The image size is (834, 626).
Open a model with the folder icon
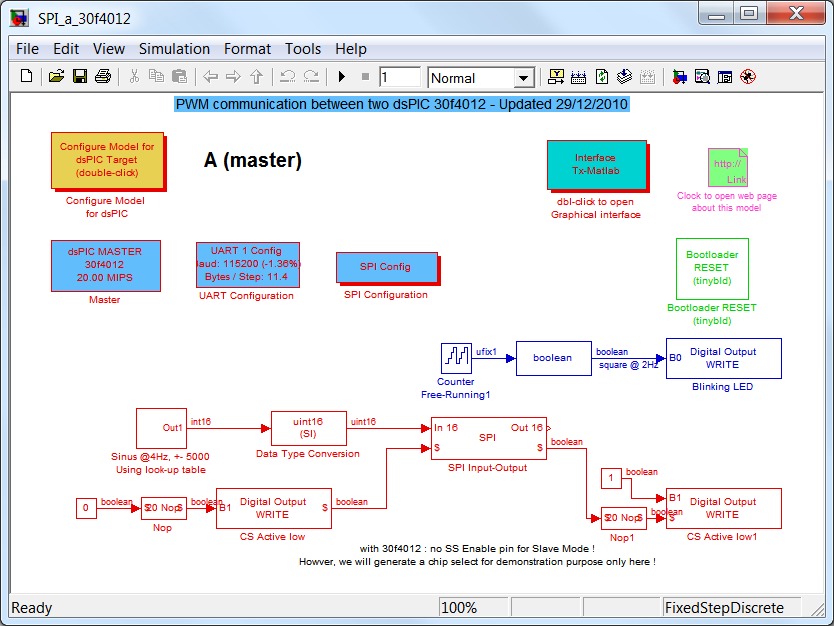tap(56, 77)
